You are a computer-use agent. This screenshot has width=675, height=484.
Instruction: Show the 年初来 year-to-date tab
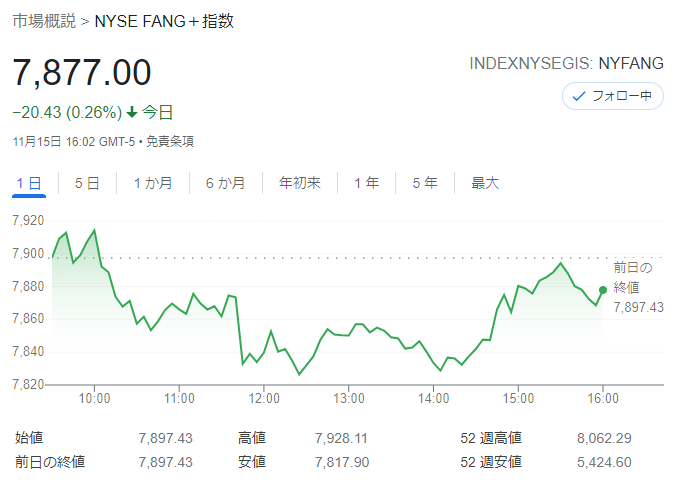tap(300, 183)
